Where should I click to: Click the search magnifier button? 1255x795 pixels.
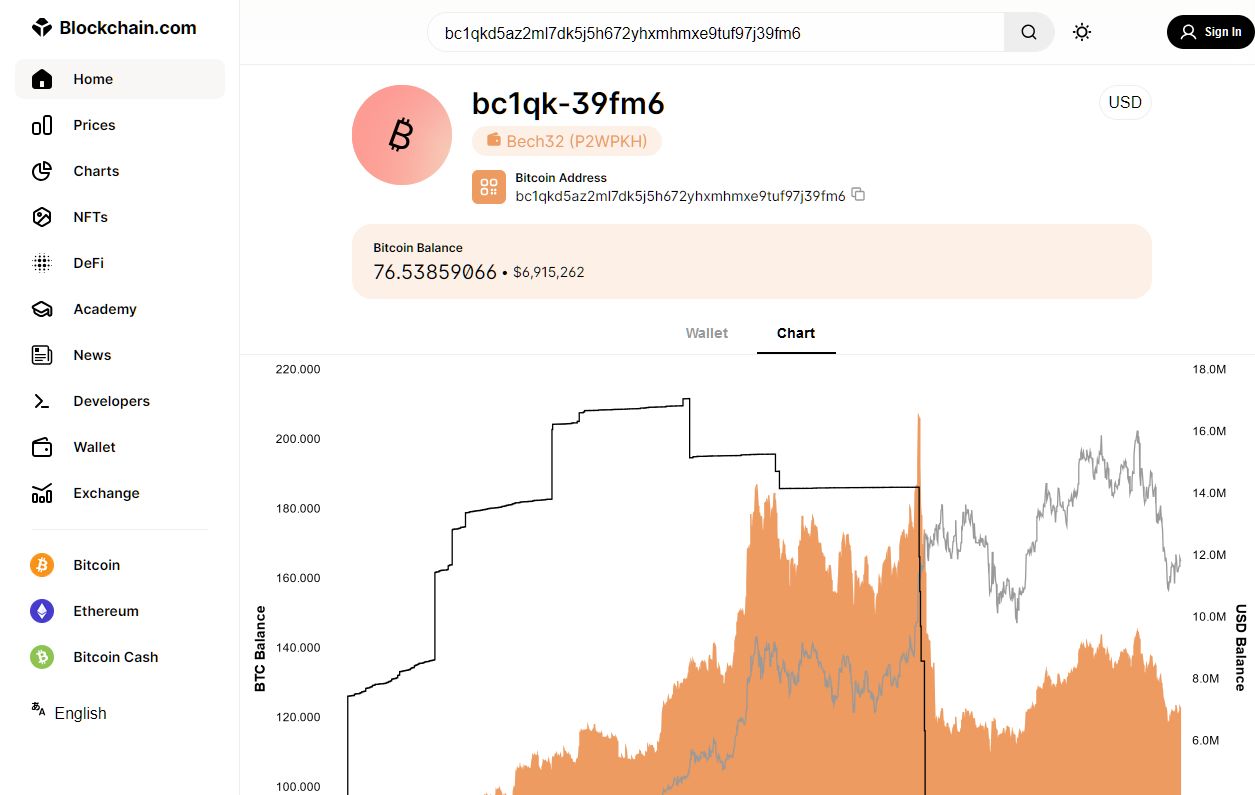click(x=1028, y=32)
